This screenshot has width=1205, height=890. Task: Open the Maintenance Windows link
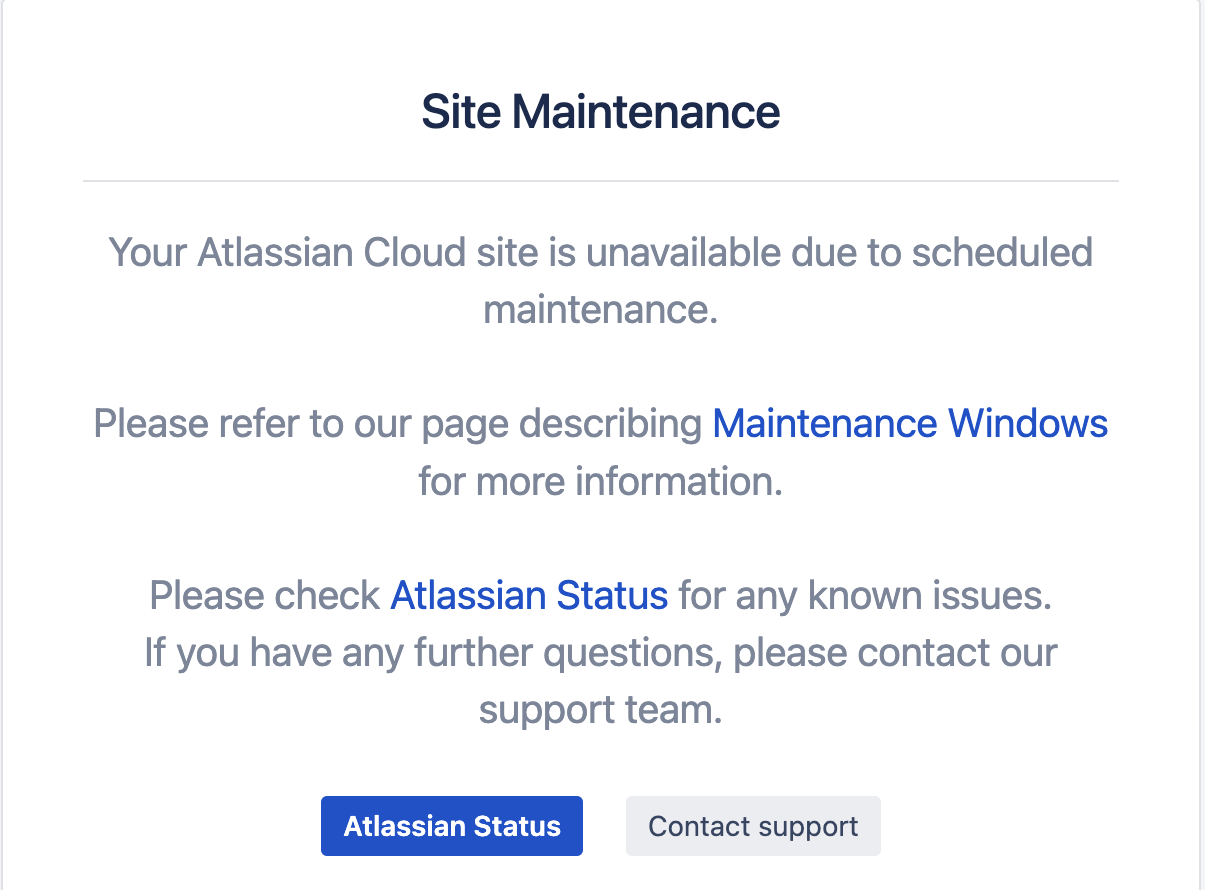click(x=909, y=423)
